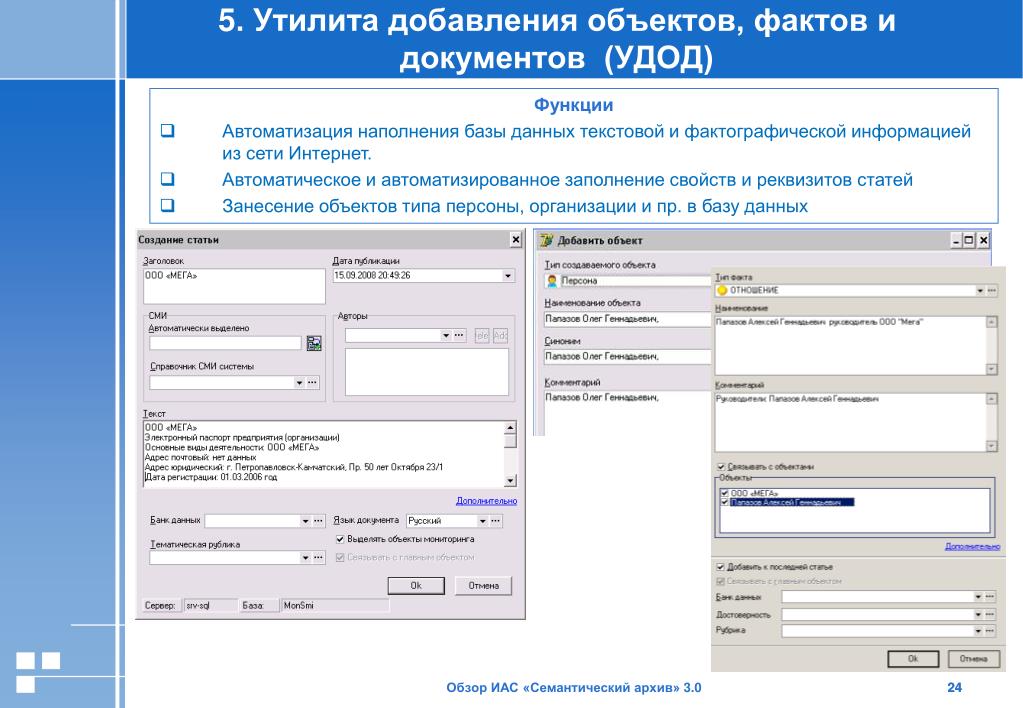Click the ellipsis button next to Тип факта
The width and height of the screenshot is (1023, 708).
click(992, 290)
